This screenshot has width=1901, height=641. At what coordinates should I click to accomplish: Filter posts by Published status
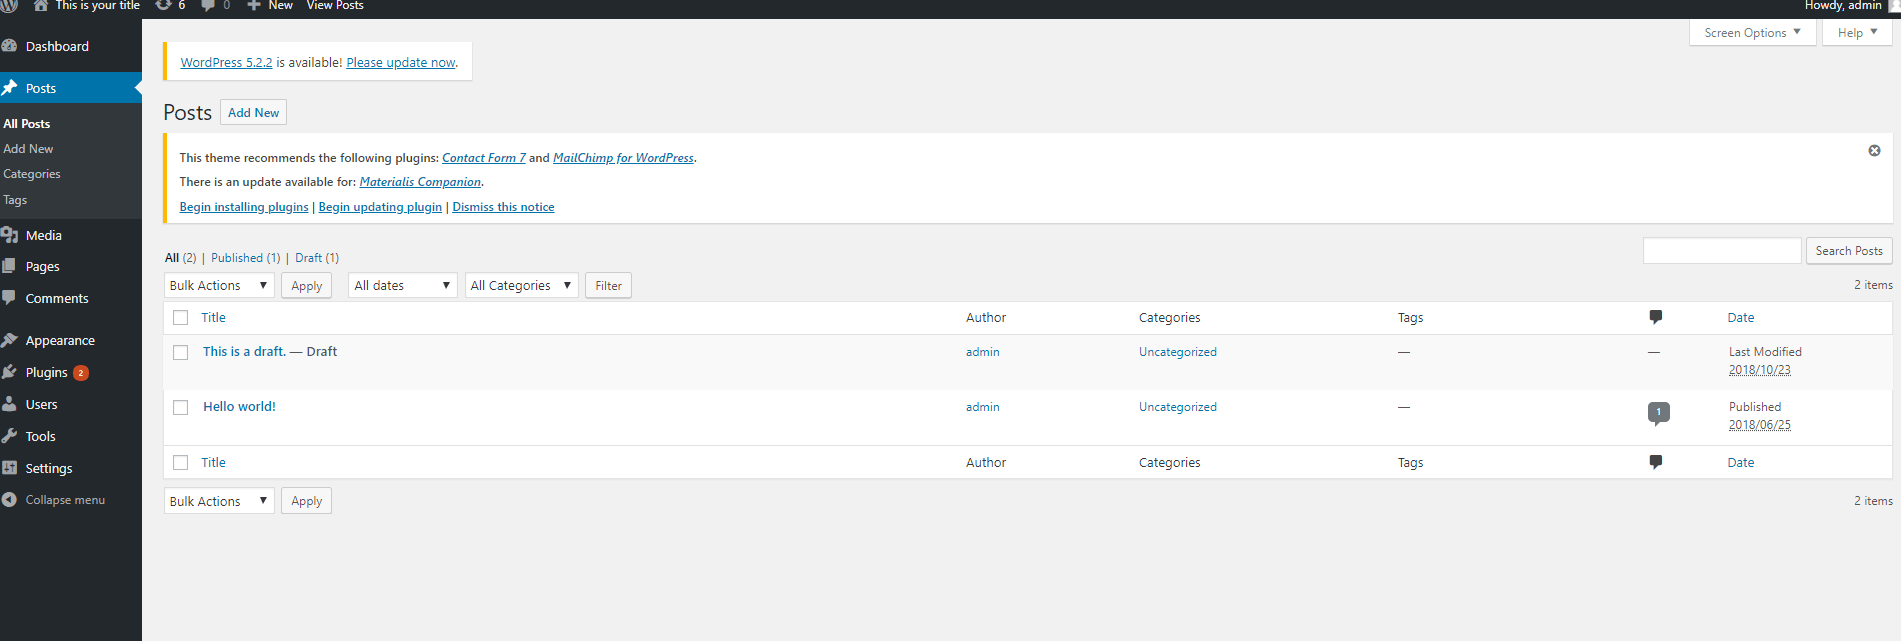(x=245, y=258)
